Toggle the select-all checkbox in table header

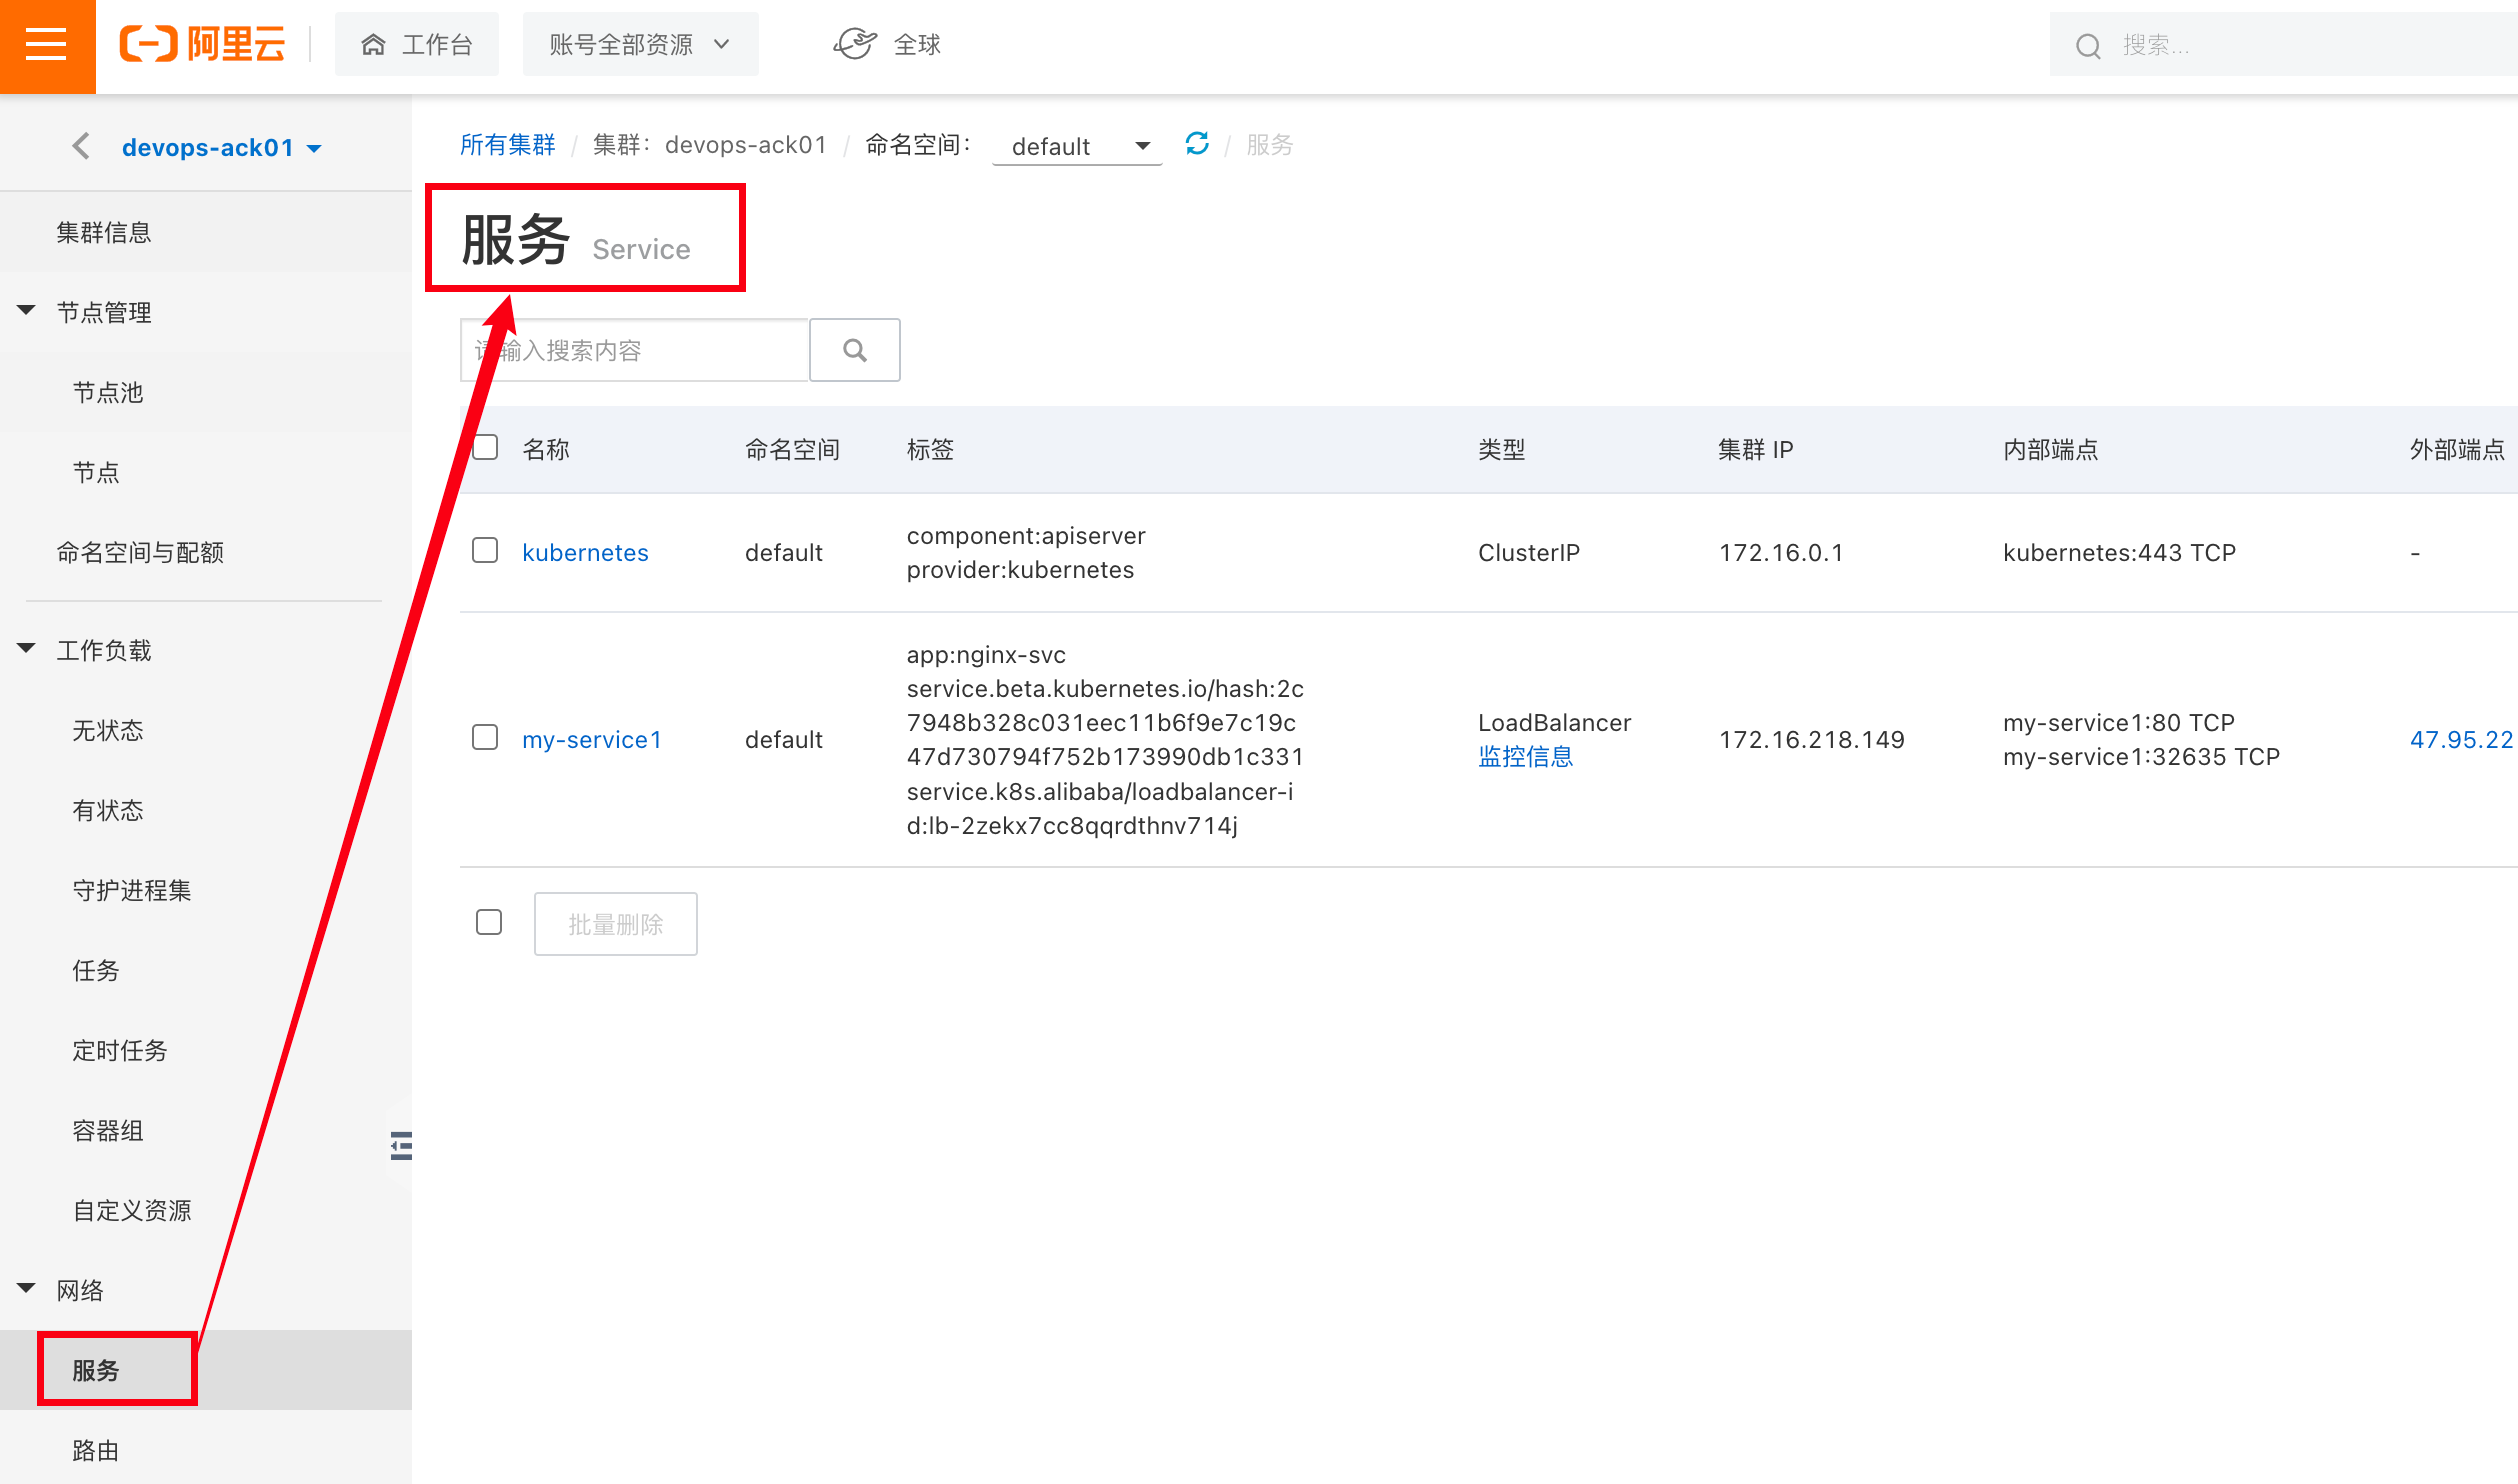485,447
